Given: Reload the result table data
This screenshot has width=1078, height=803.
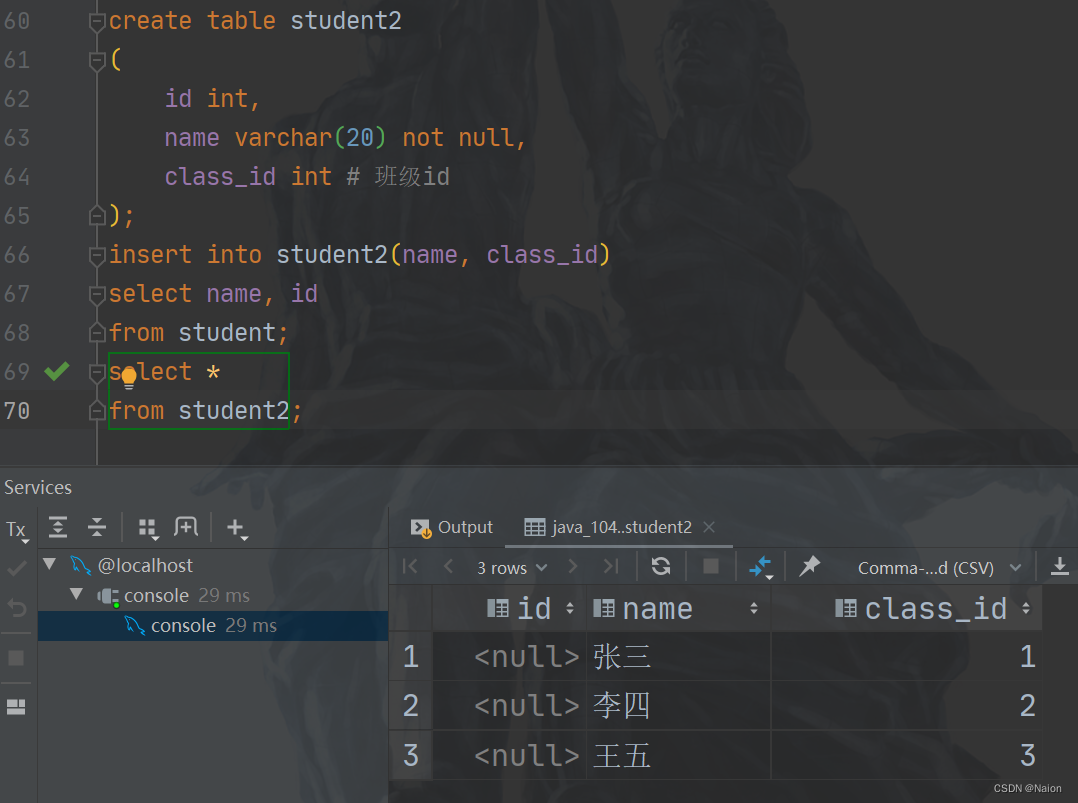Looking at the screenshot, I should point(661,566).
